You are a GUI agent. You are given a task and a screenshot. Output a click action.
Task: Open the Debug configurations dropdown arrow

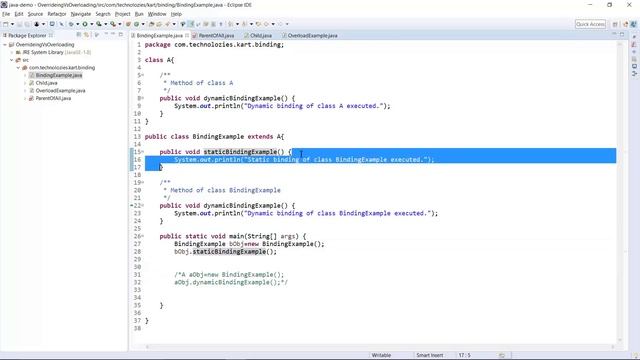pos(78,24)
